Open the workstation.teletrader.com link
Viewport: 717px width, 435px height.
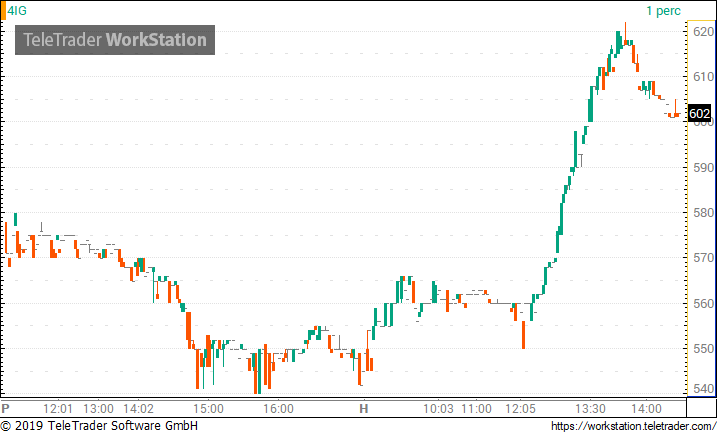(634, 426)
